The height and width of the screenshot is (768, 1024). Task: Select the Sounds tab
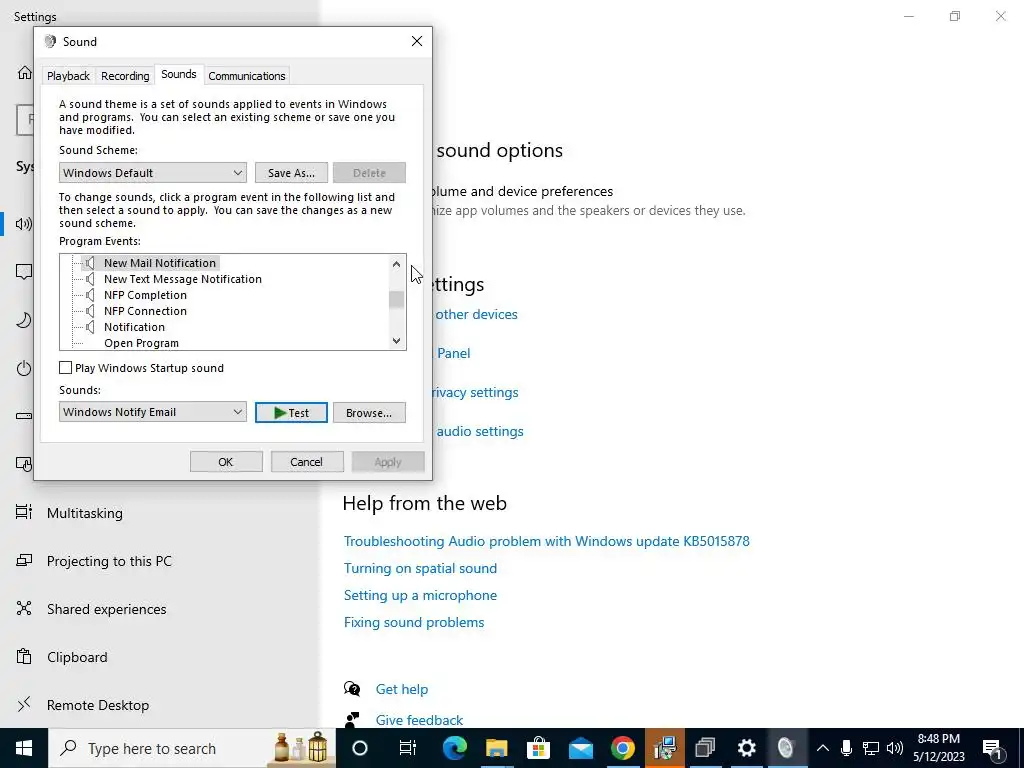coord(179,74)
